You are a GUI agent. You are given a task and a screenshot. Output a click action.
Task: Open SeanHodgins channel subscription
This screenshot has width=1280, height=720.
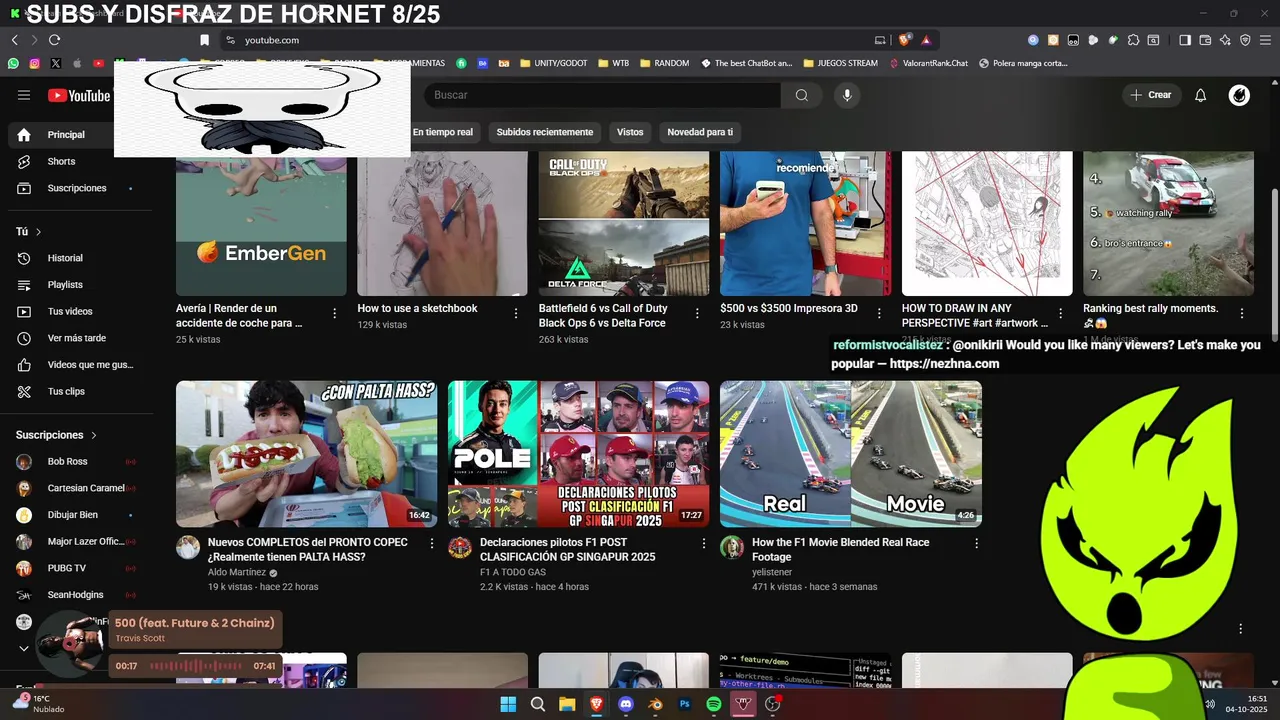click(x=76, y=595)
